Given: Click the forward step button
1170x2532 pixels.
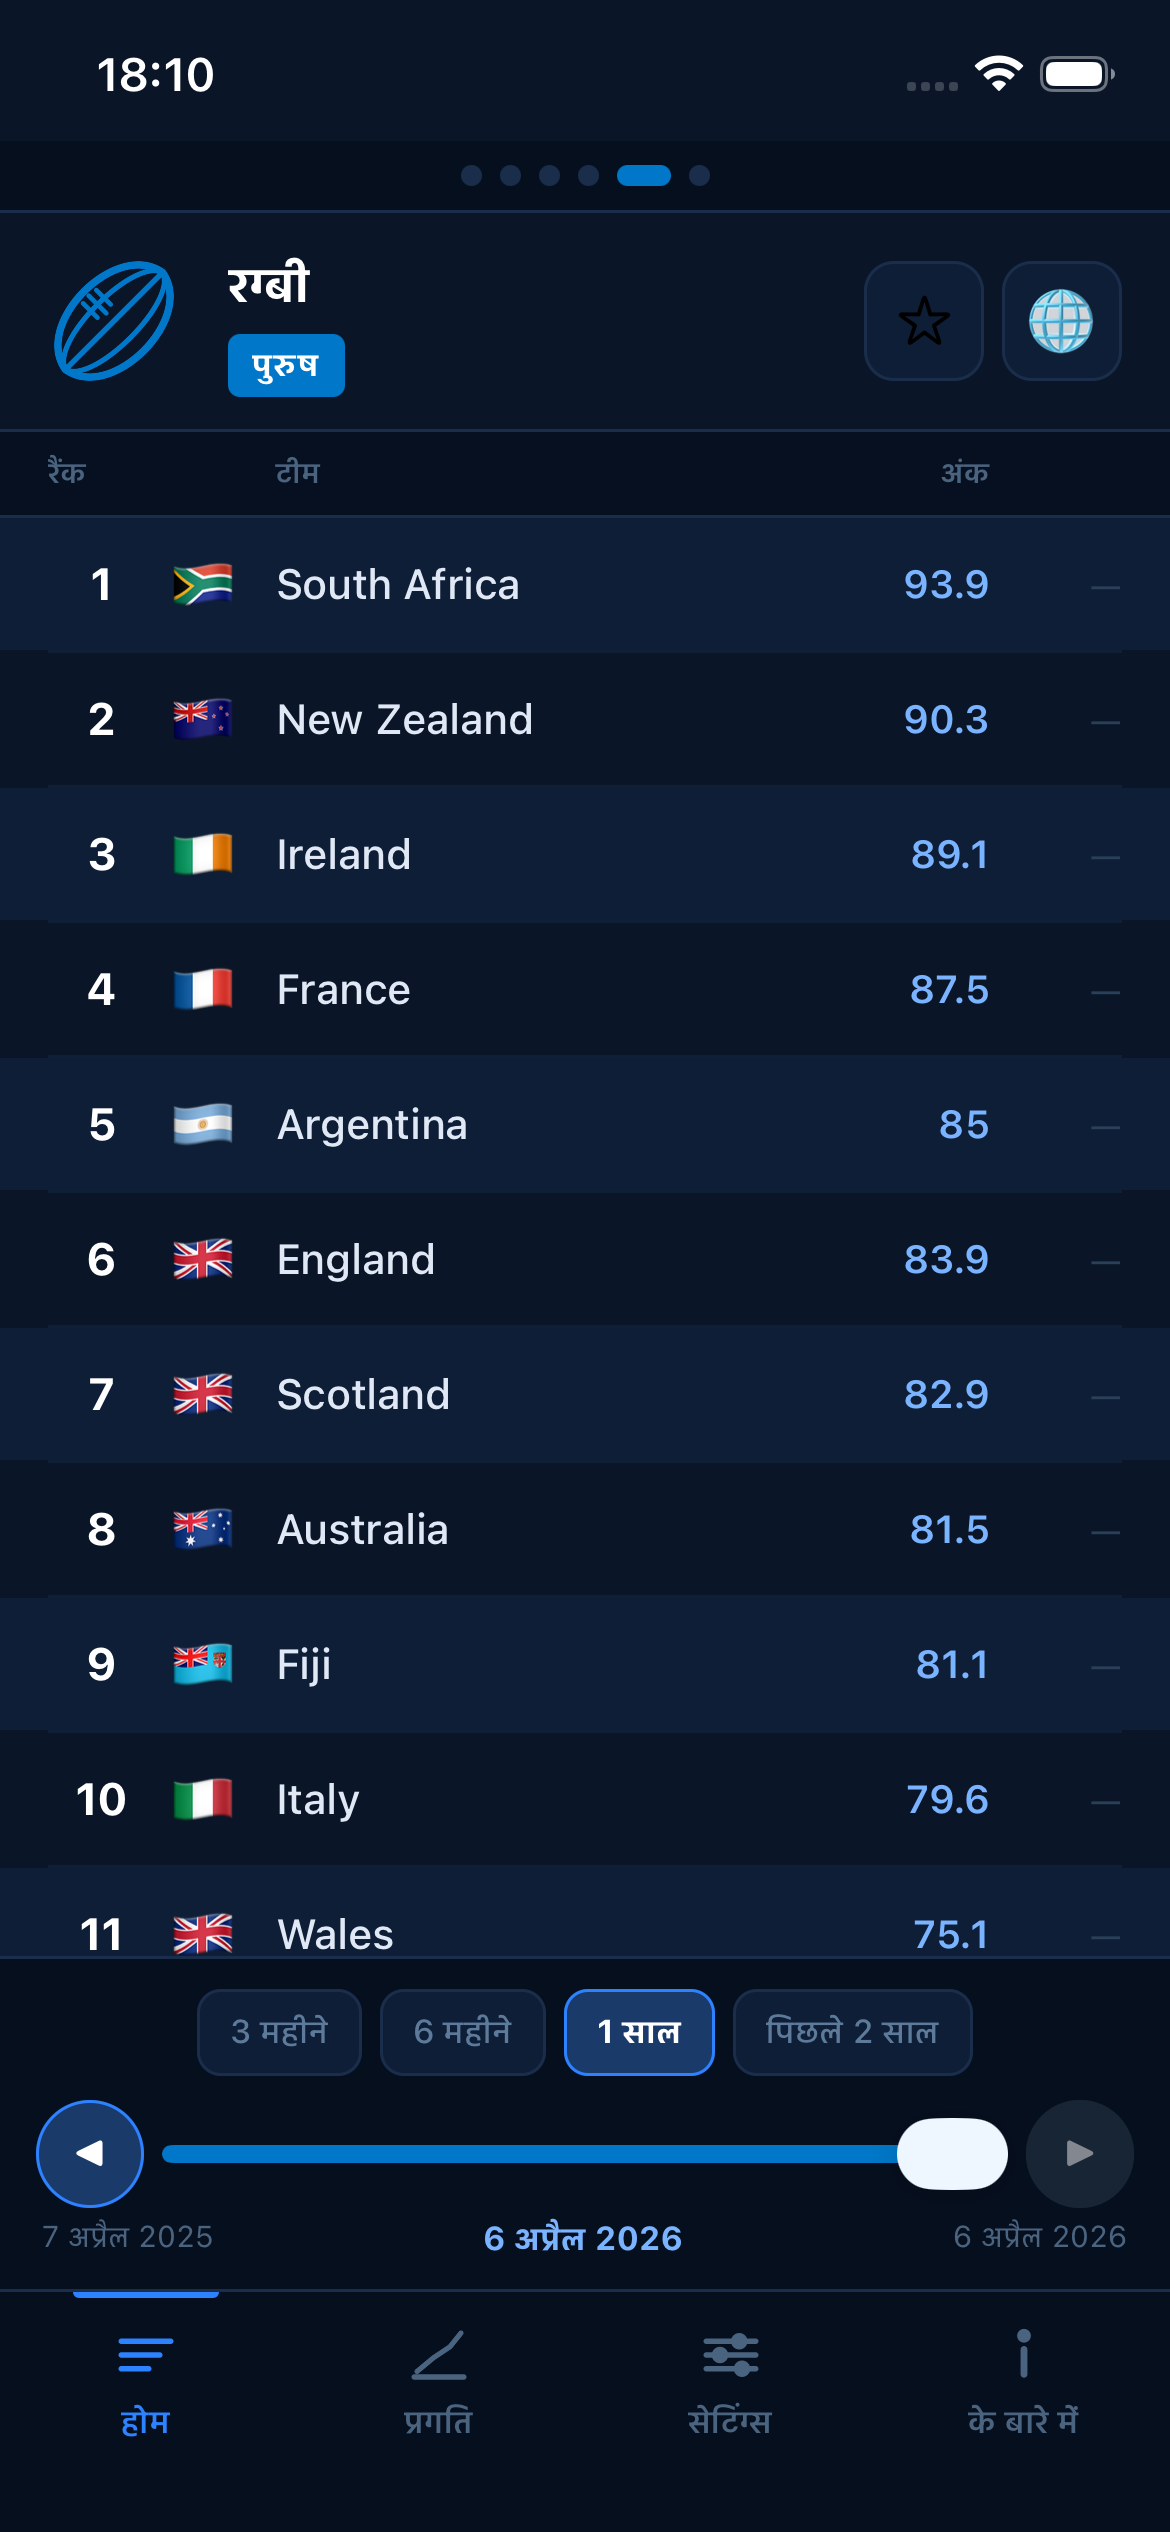Looking at the screenshot, I should [x=1078, y=2154].
